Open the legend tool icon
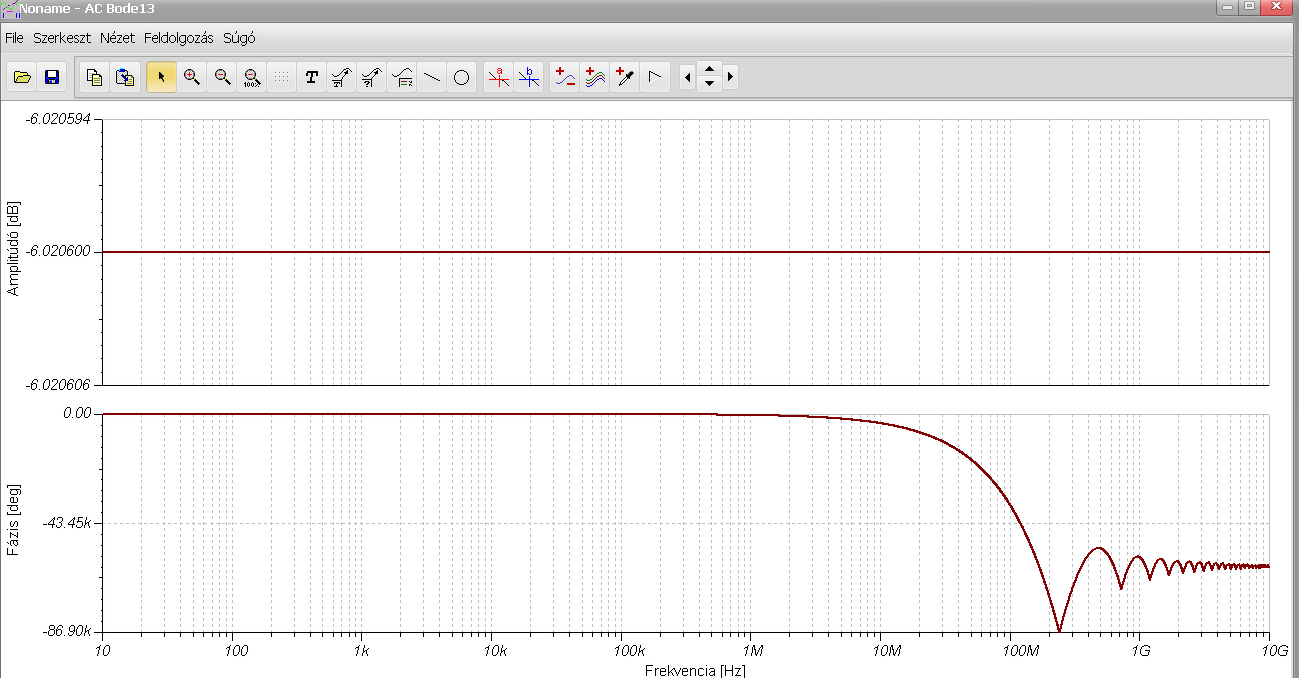Viewport: 1299px width, 678px height. 402,77
